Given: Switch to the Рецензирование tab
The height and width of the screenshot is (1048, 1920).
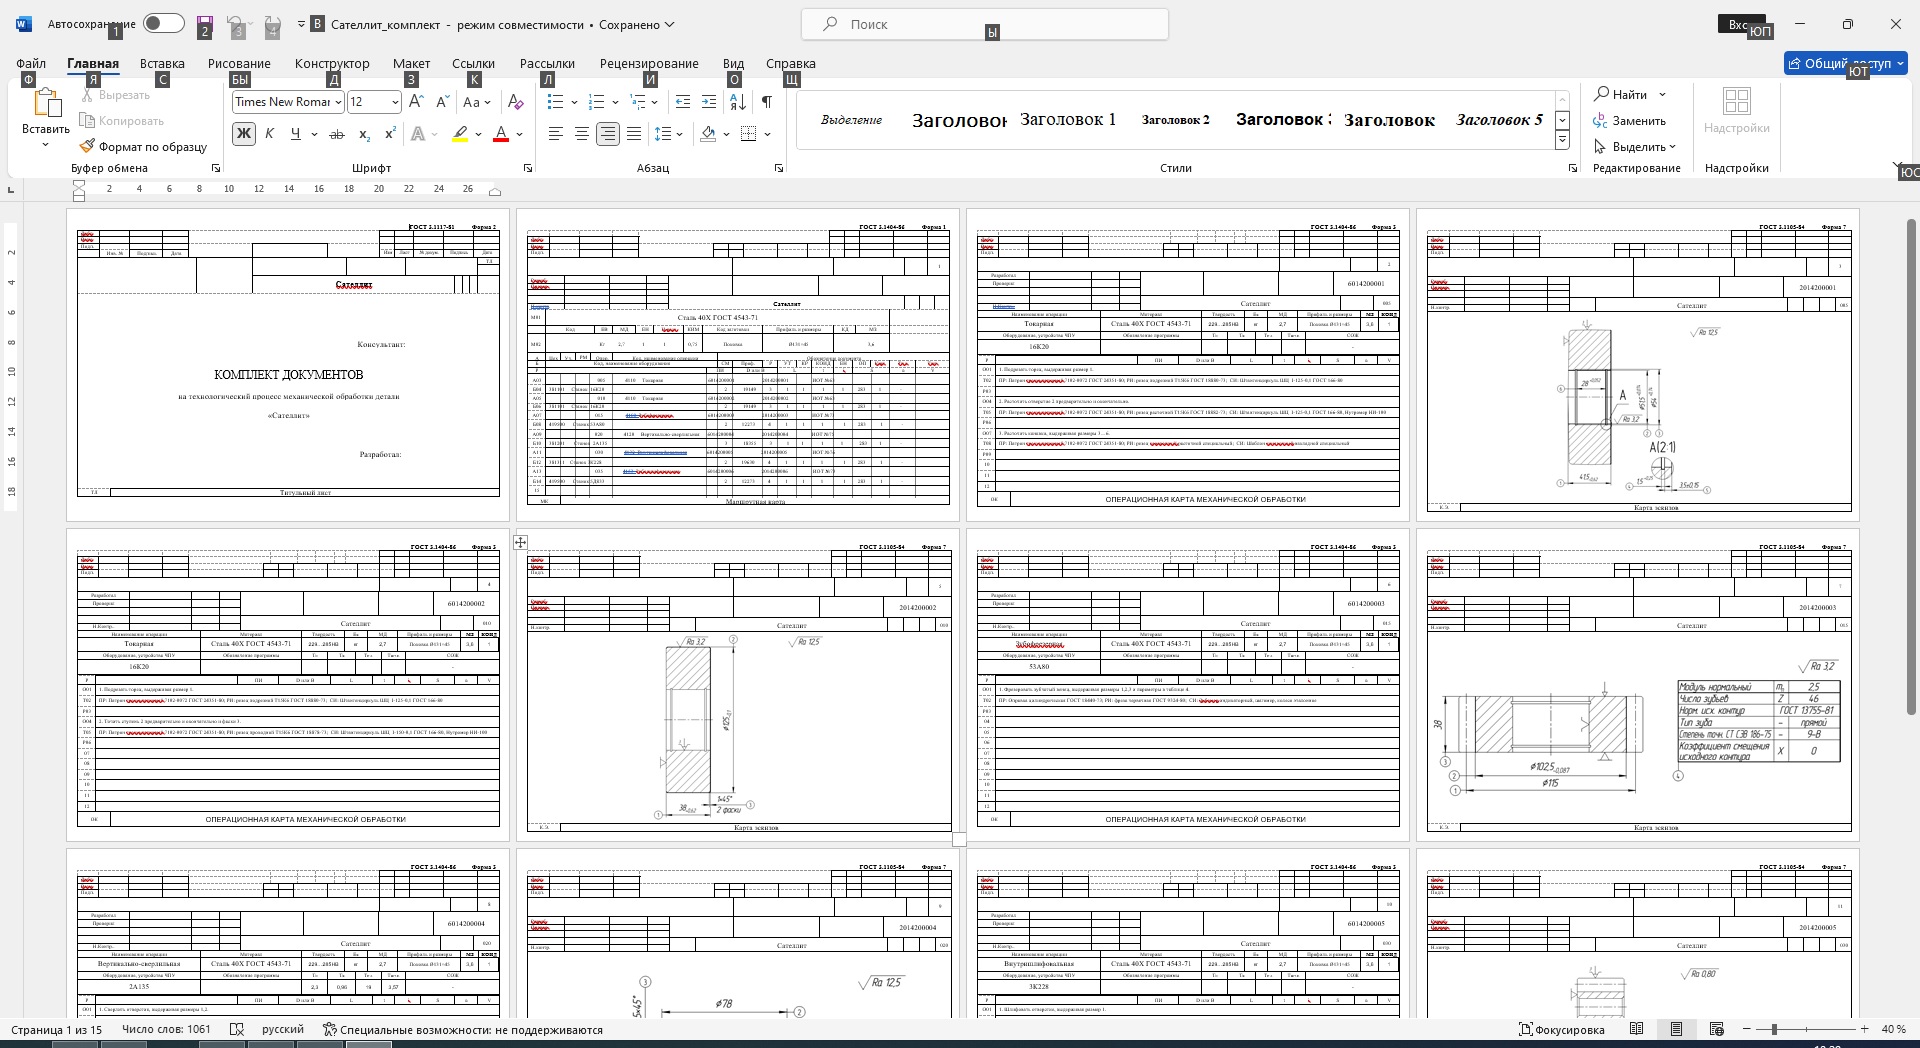Looking at the screenshot, I should pyautogui.click(x=649, y=63).
